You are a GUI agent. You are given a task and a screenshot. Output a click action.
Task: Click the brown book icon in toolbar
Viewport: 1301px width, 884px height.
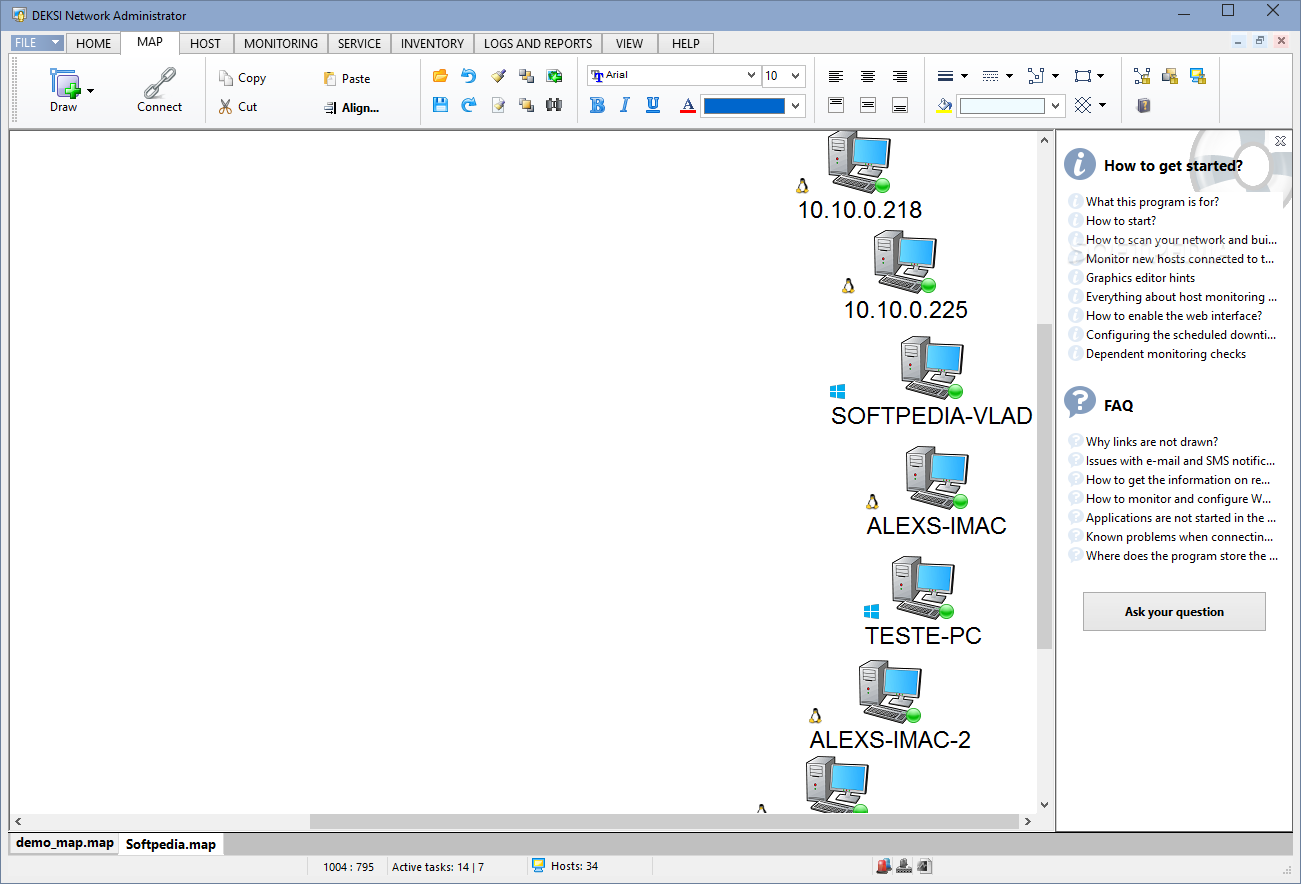[x=1143, y=105]
